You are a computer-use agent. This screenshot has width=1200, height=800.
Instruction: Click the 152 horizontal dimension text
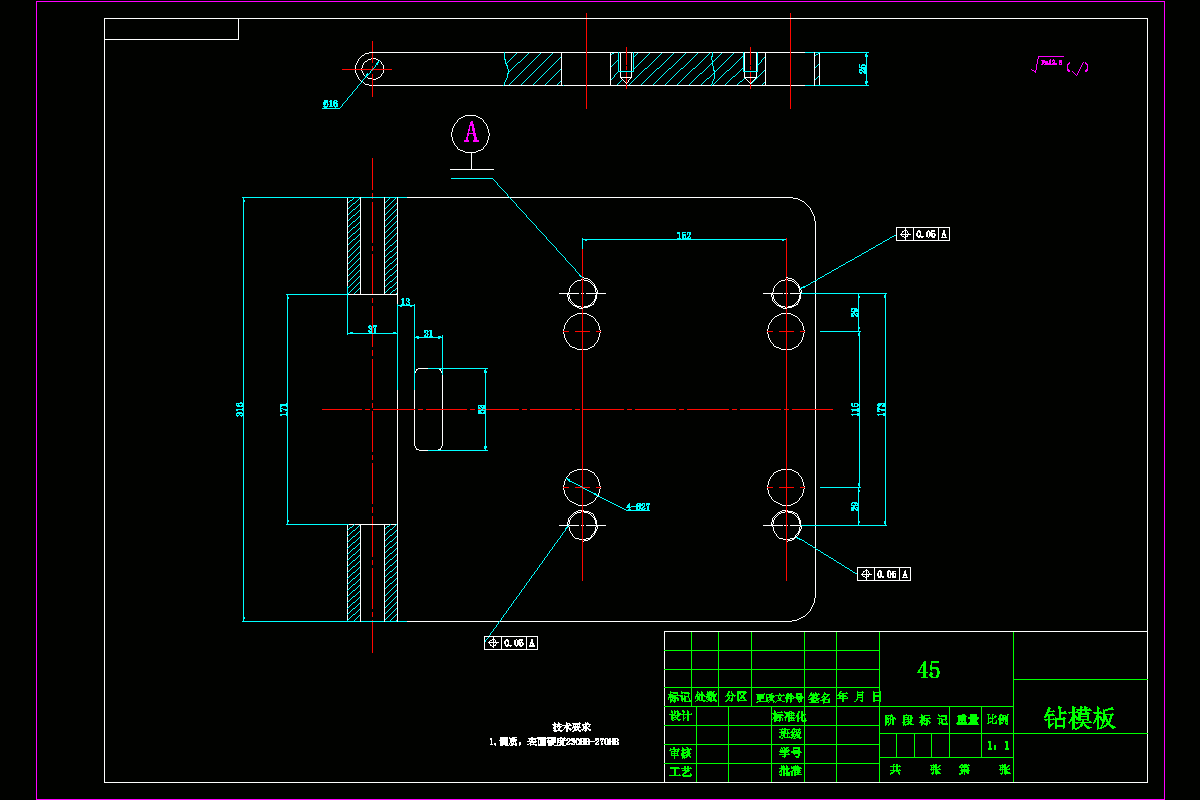684,236
